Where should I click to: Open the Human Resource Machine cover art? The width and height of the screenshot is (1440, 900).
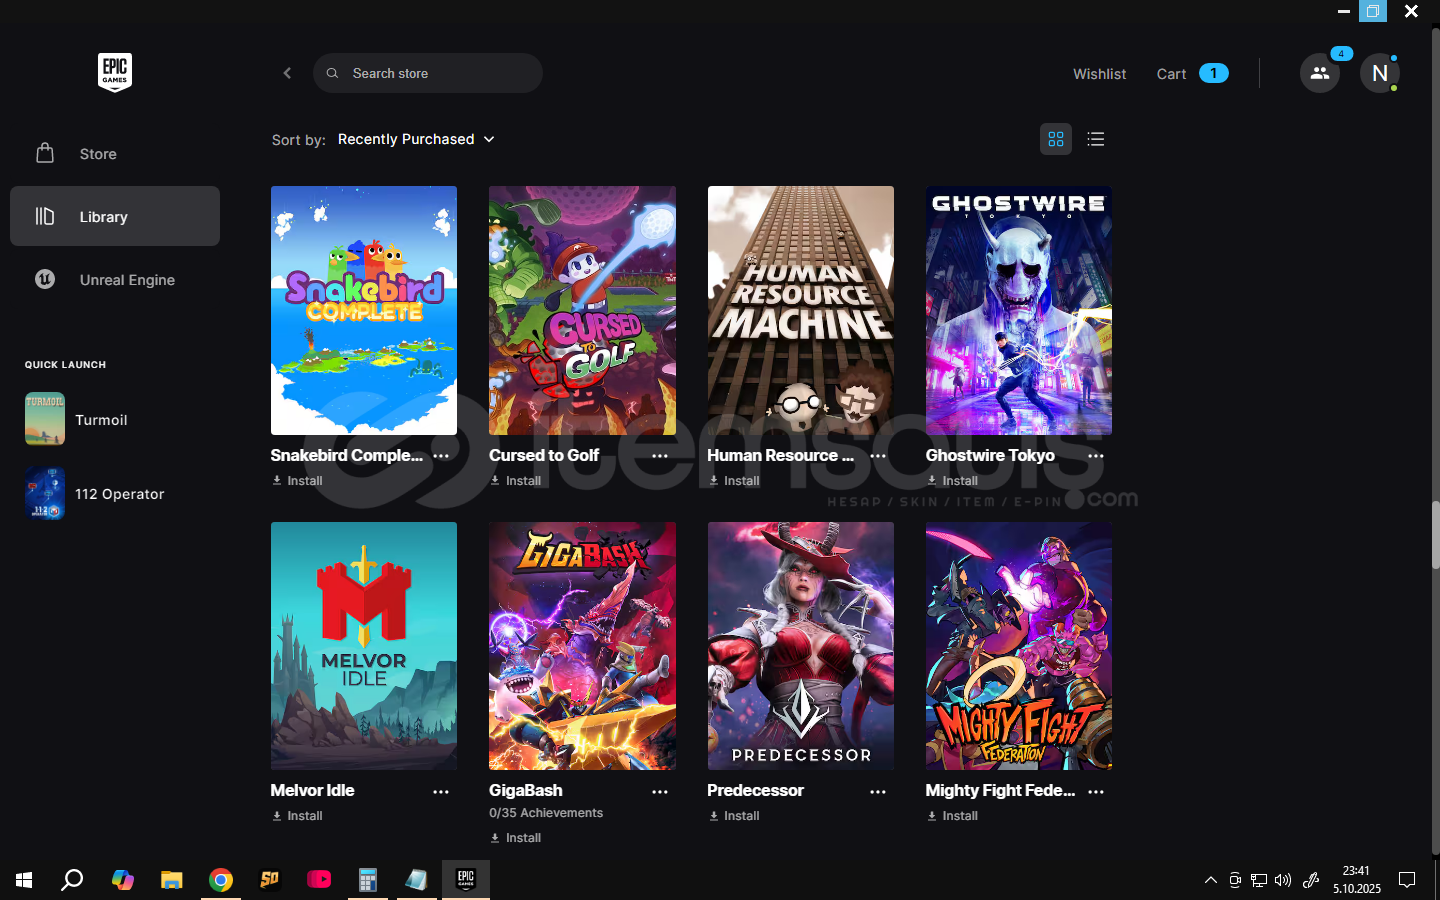[x=801, y=310]
